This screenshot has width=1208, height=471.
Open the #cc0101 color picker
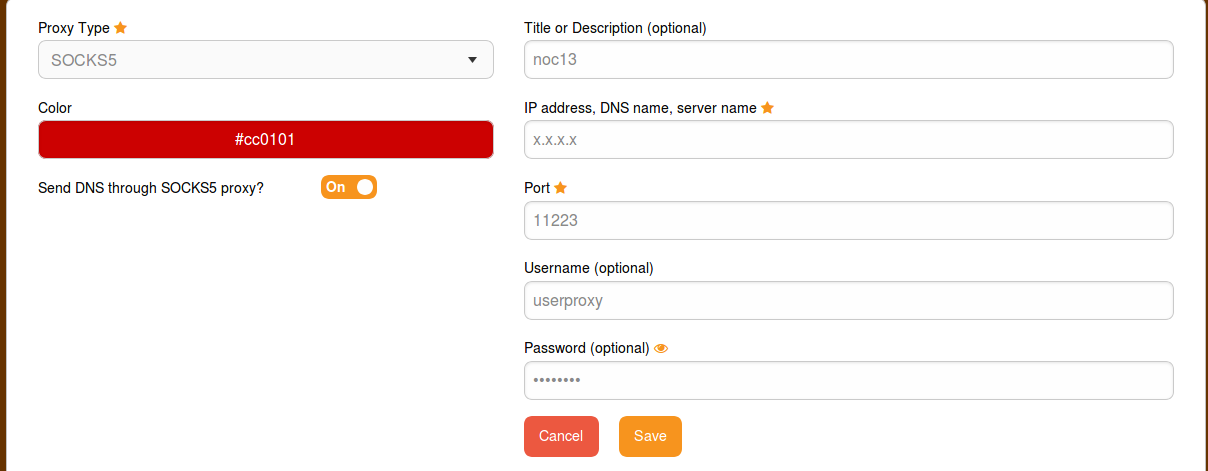tap(265, 140)
